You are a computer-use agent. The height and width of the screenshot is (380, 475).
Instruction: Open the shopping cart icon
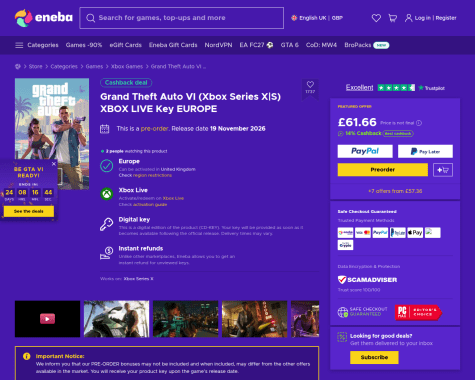point(393,18)
